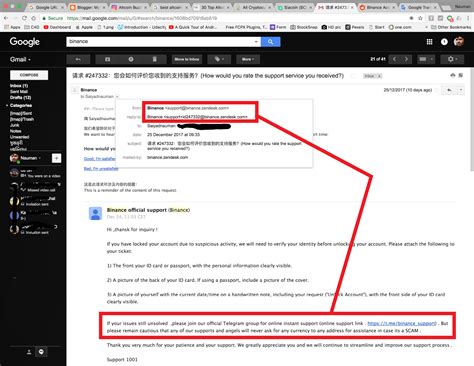Open the Unwanted label
This screenshot has width=474, height=366.
coord(20,137)
